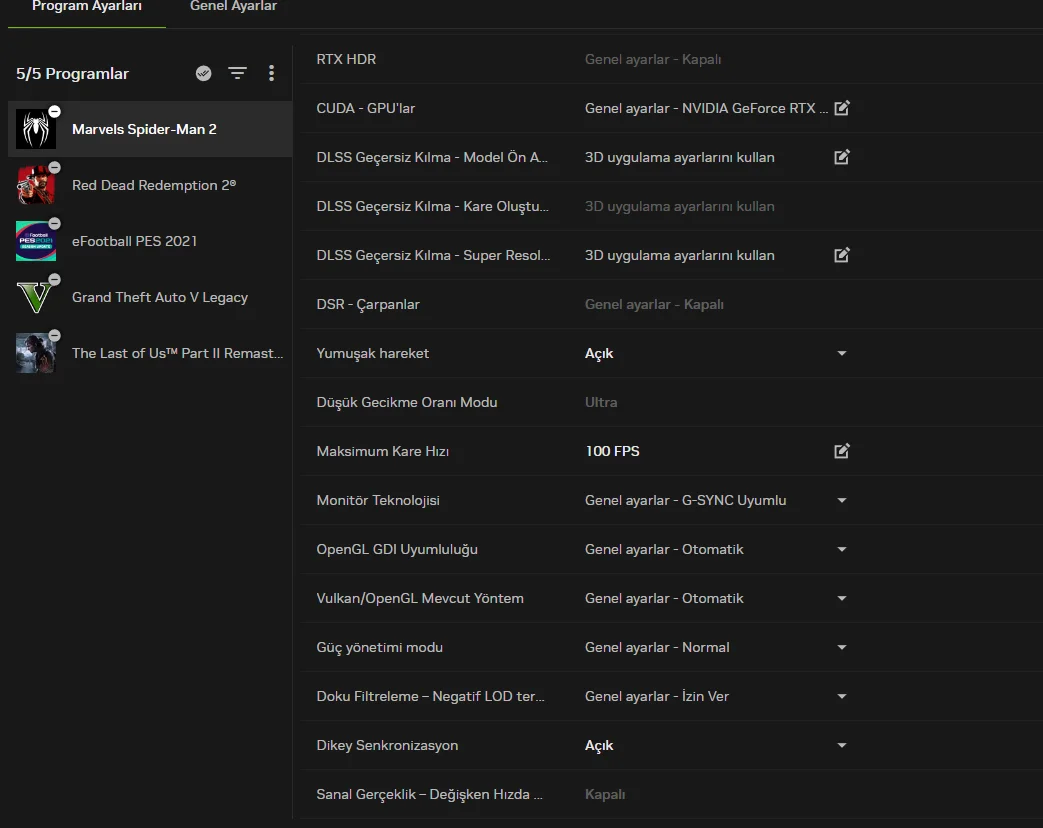Open the three-dot more options menu

(x=271, y=73)
